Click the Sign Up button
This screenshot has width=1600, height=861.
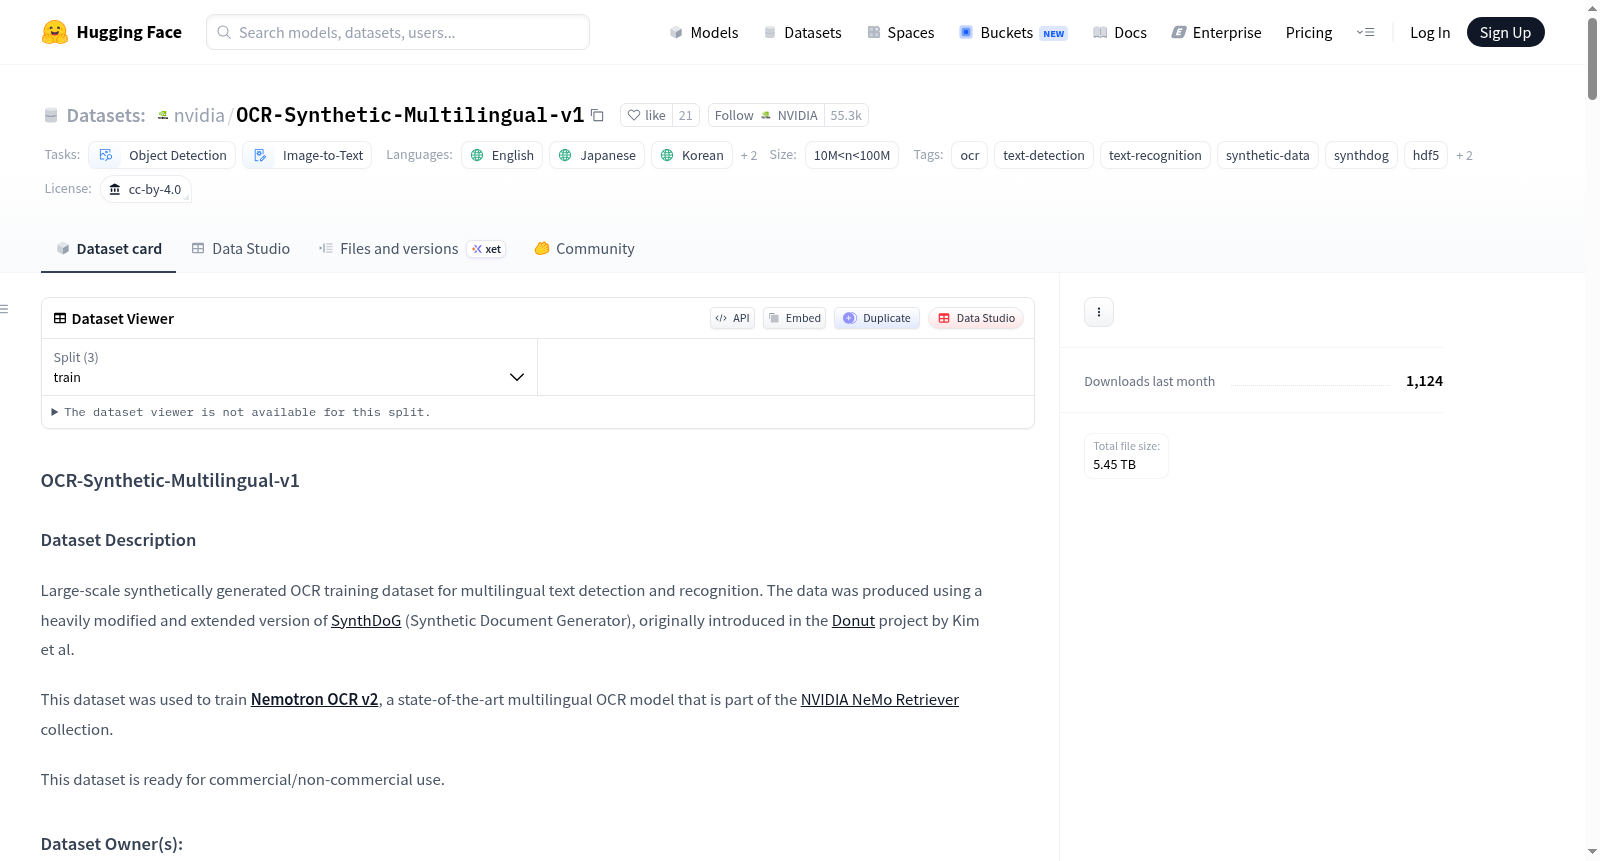(1505, 32)
